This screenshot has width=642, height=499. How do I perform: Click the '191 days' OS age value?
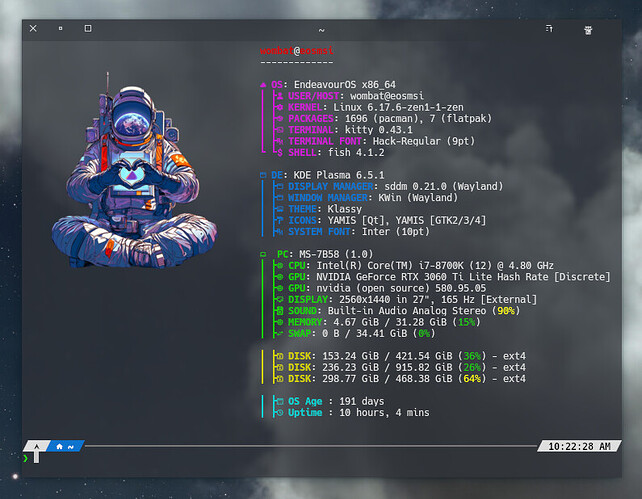point(362,401)
